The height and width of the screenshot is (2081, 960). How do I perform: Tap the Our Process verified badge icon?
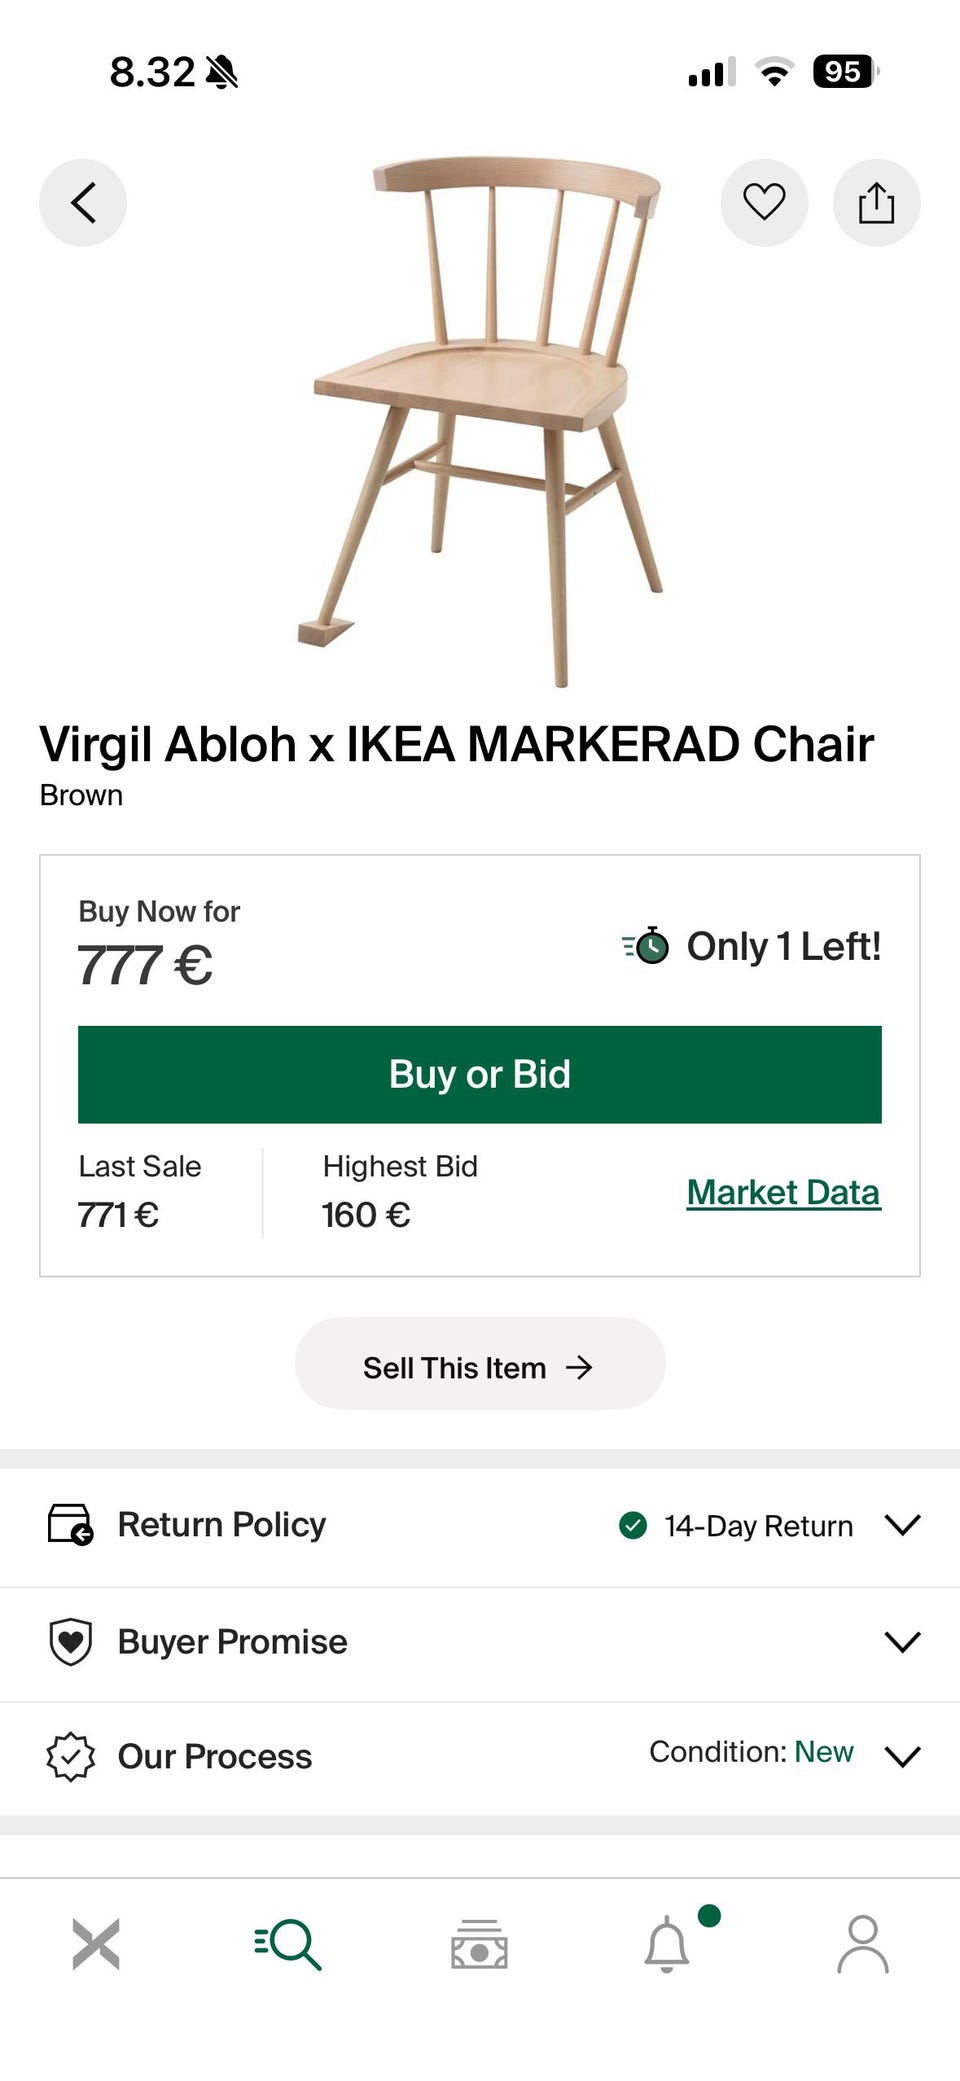70,1757
